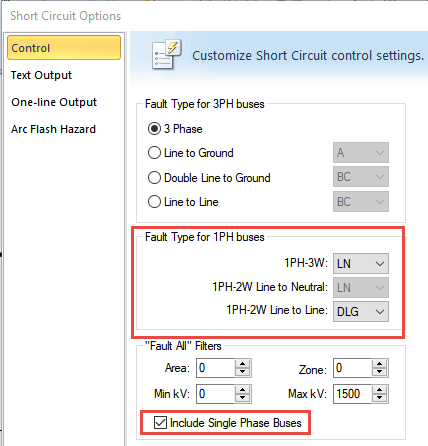Select the Control tab in sidebar
This screenshot has height=446, width=428.
pos(64,48)
